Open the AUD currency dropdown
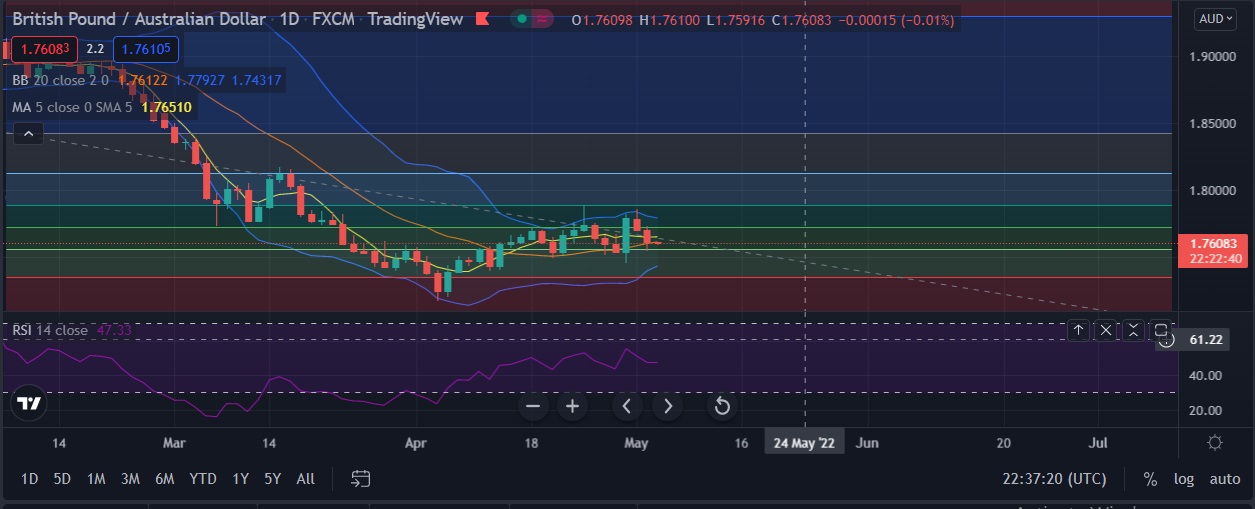The height and width of the screenshot is (509, 1255). click(x=1215, y=18)
